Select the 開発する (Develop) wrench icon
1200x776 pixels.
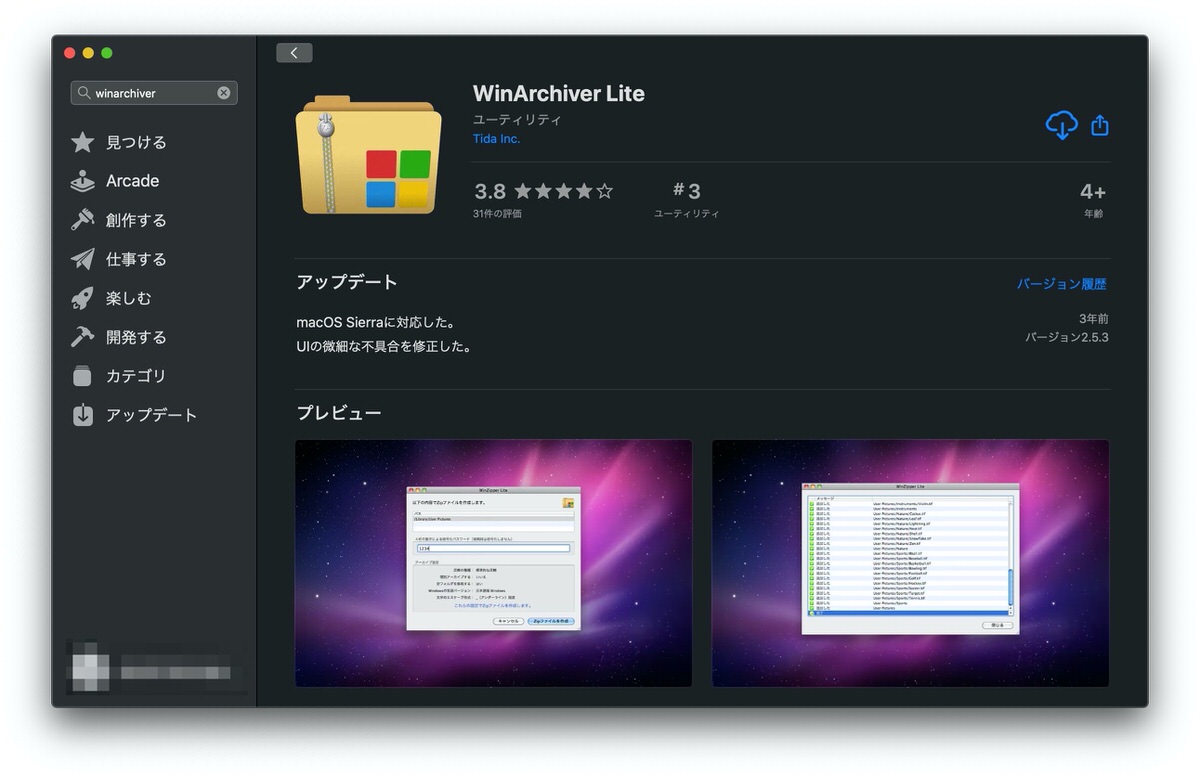(82, 337)
